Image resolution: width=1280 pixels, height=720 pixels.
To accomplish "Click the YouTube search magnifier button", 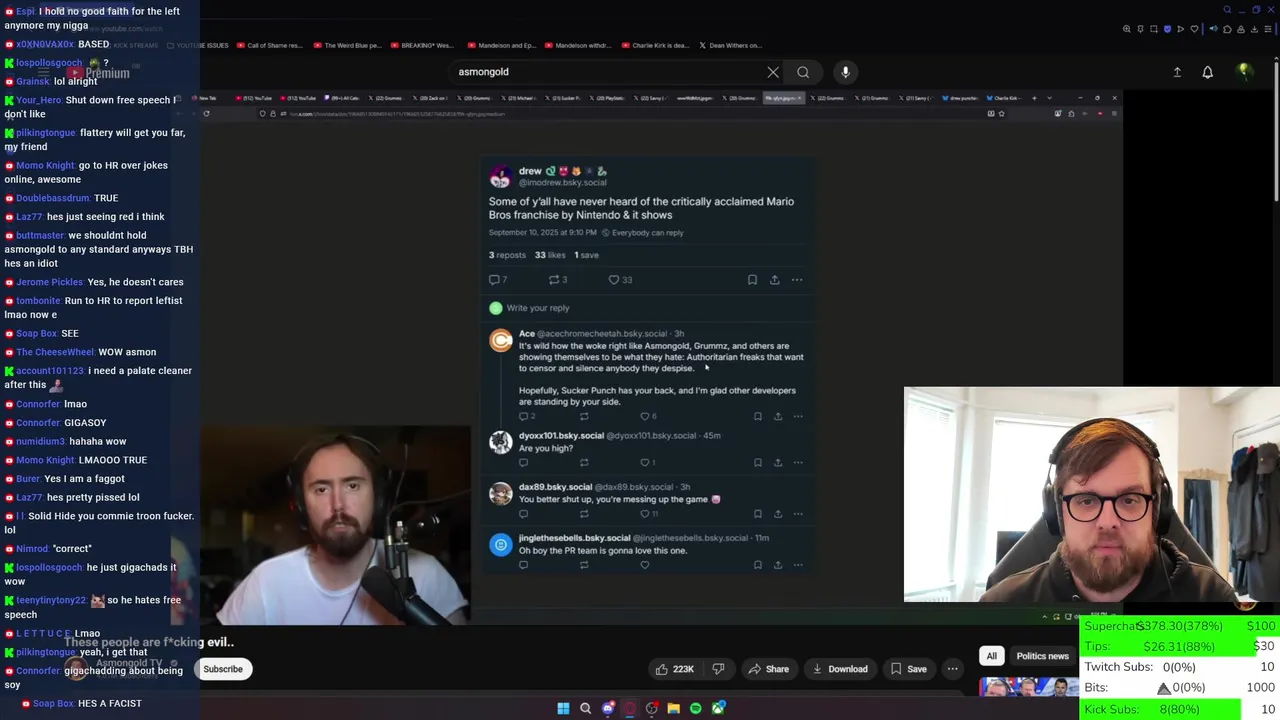I will (x=803, y=72).
